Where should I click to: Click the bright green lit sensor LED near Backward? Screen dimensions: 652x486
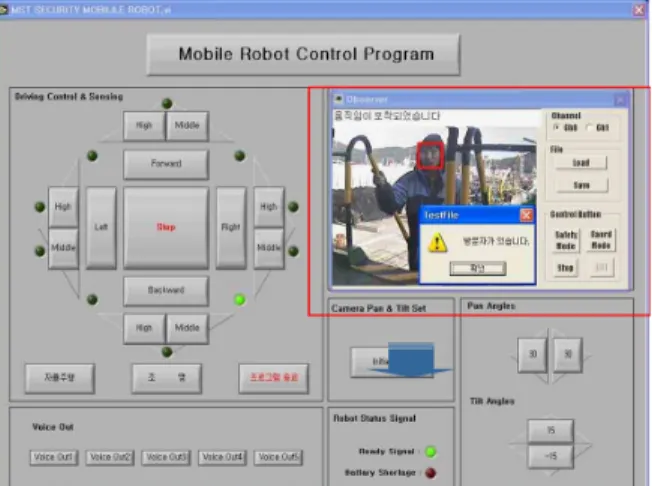click(x=240, y=299)
